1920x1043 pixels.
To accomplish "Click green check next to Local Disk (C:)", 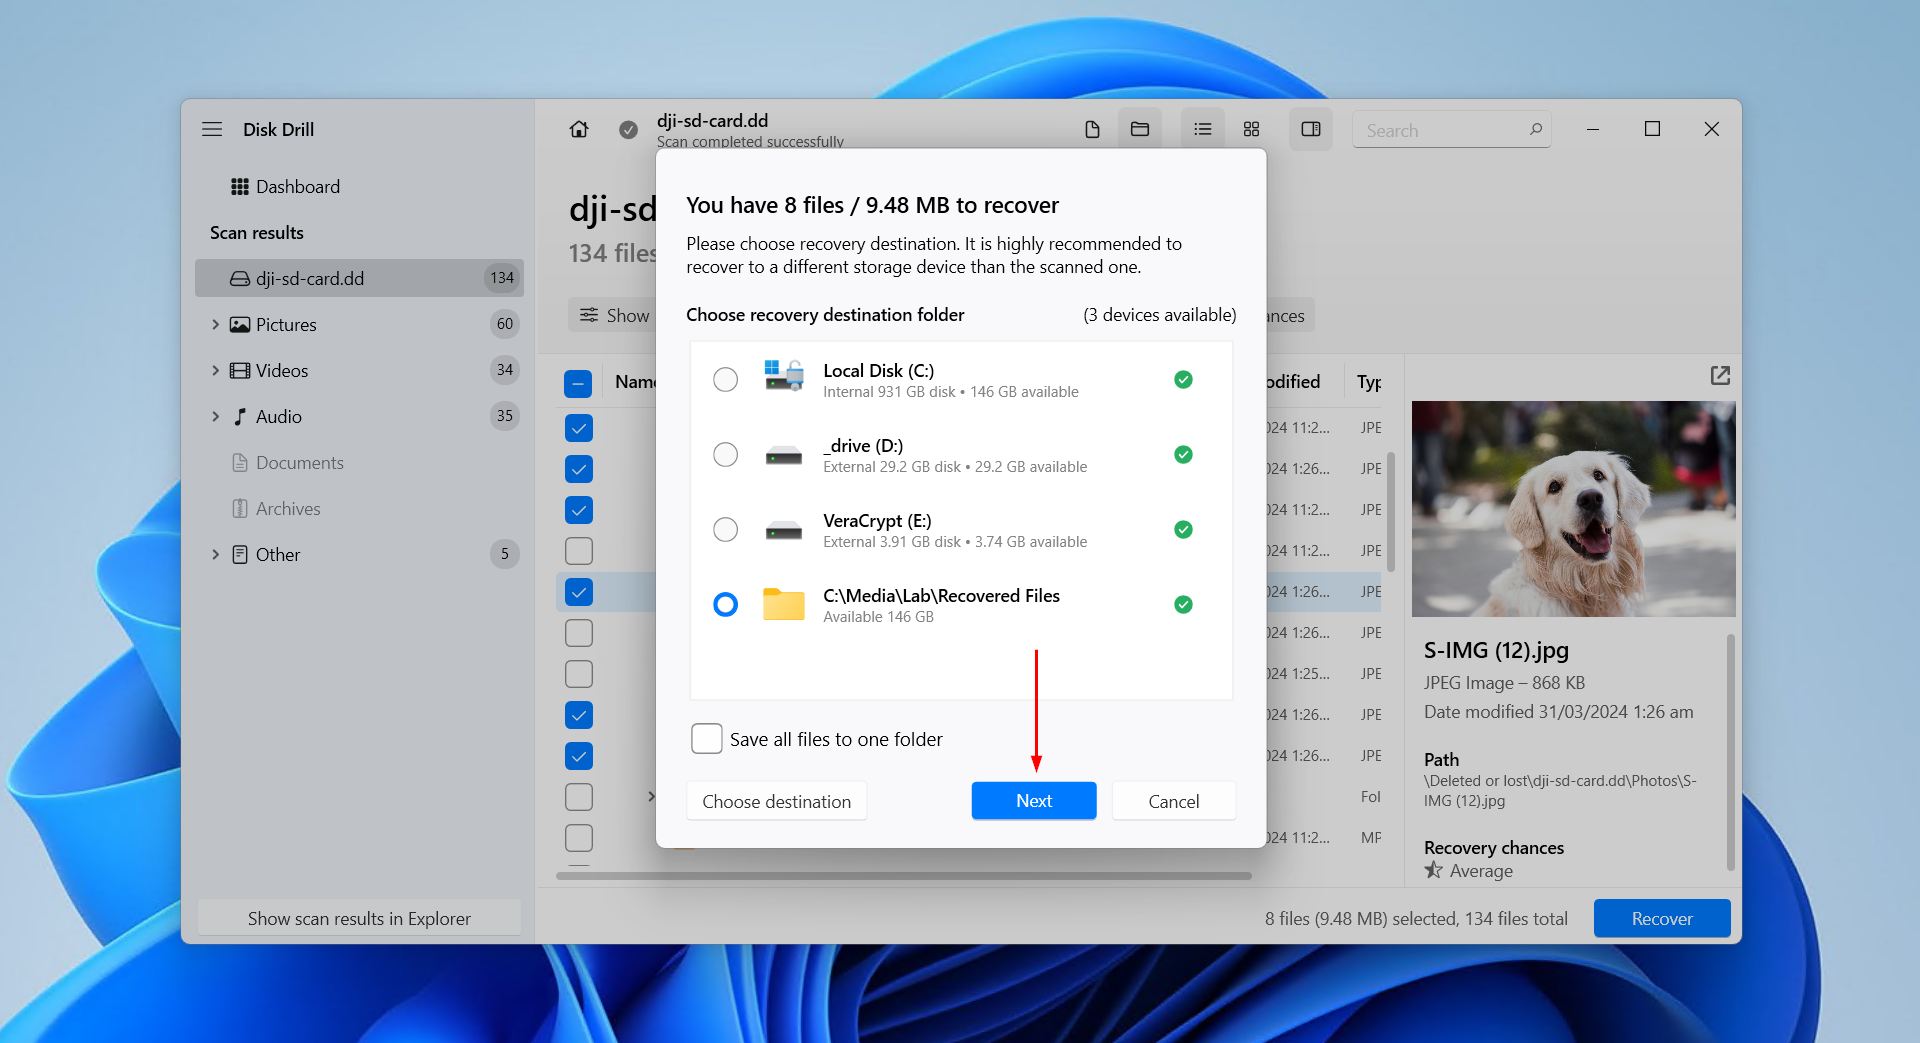I will (x=1183, y=379).
